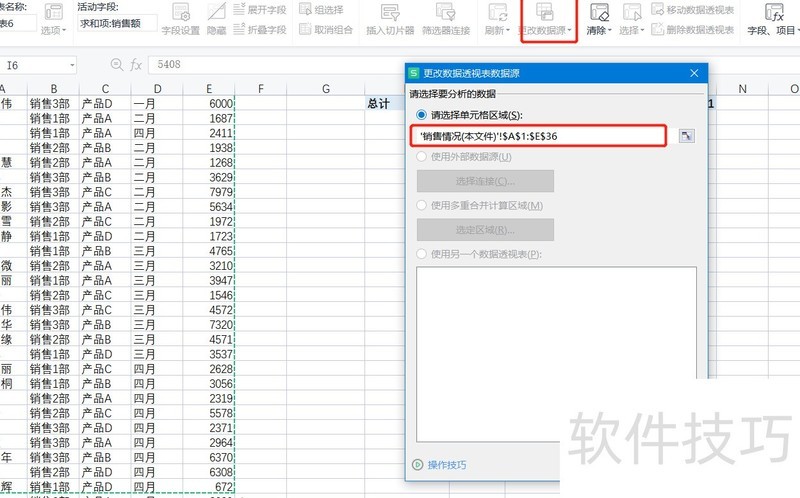Click the cell with value 5634

pos(209,207)
